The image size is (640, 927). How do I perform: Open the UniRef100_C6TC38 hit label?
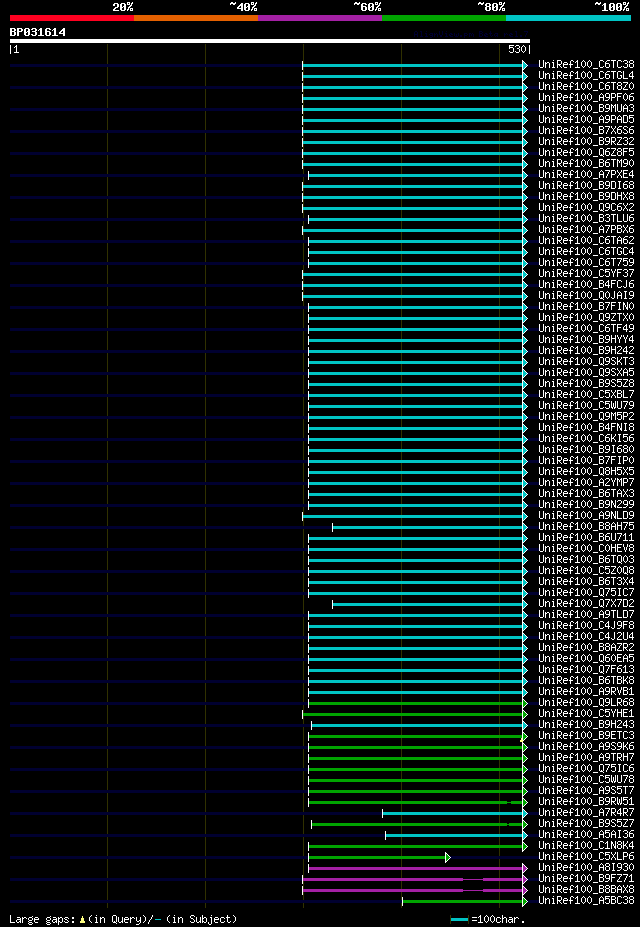tap(586, 64)
